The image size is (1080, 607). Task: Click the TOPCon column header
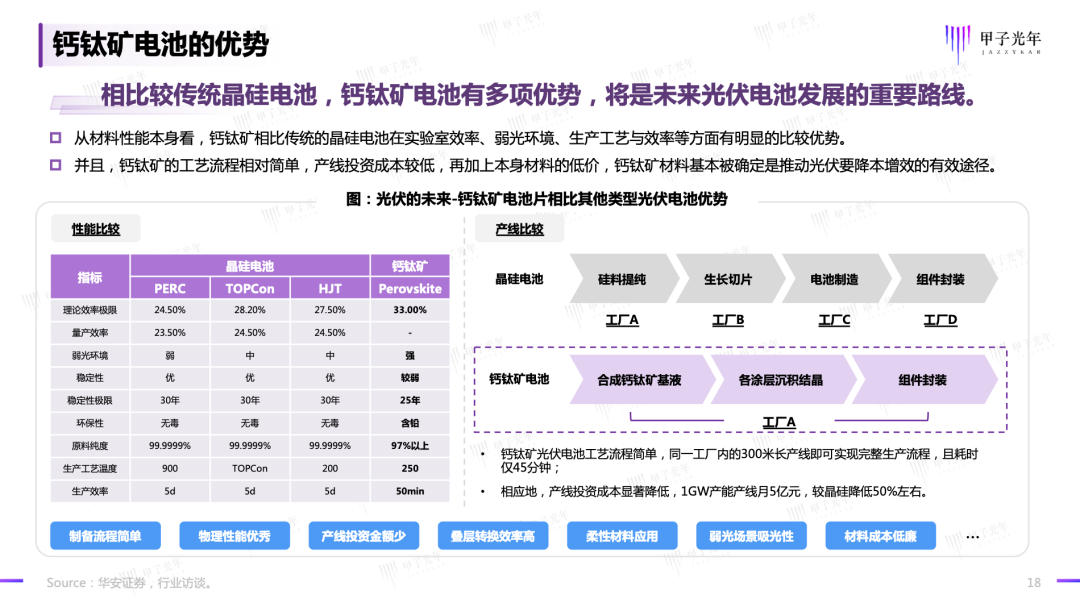pyautogui.click(x=250, y=288)
